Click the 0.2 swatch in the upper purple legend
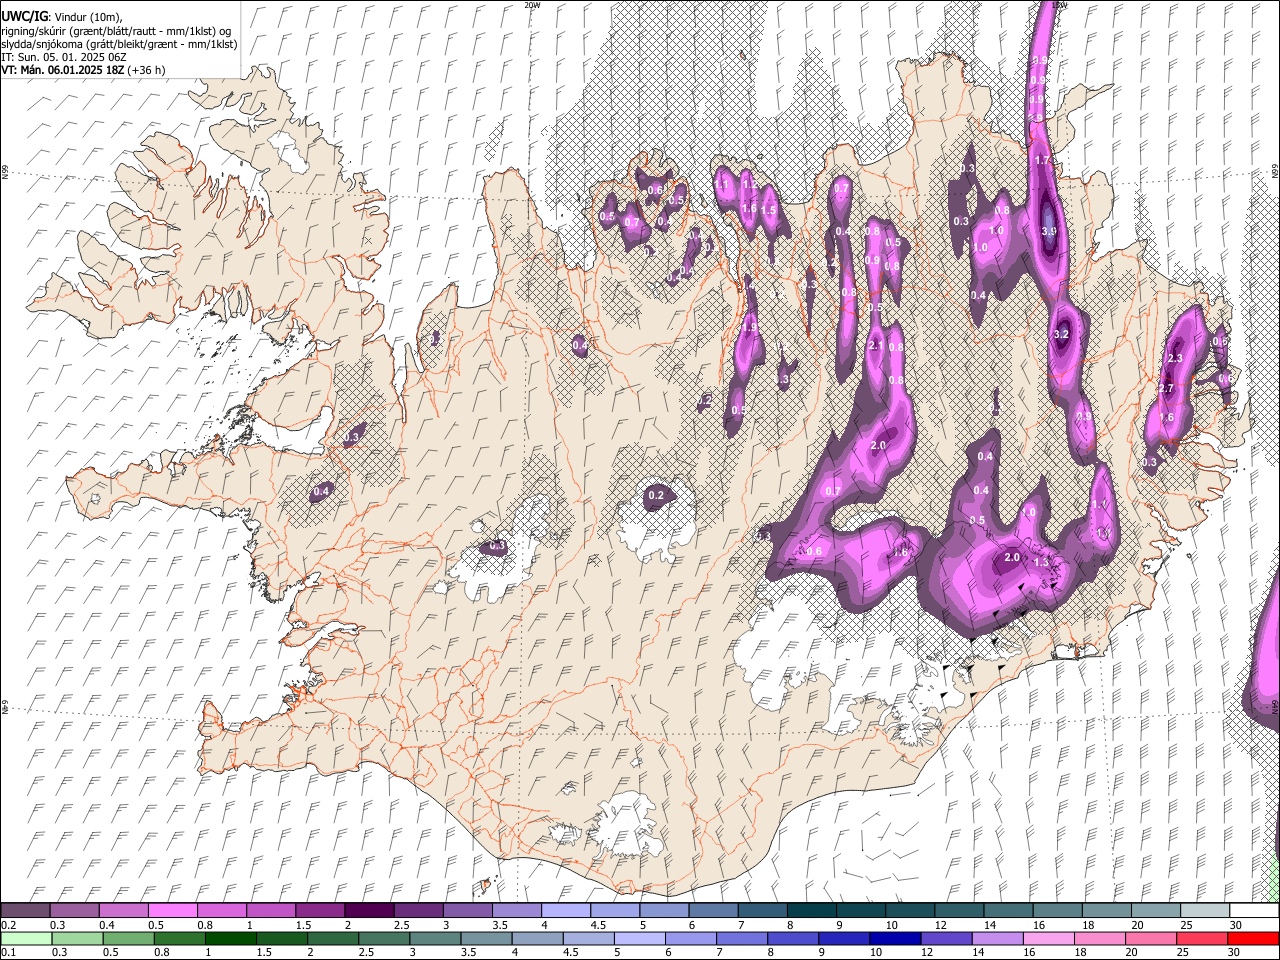This screenshot has width=1280, height=960. tap(25, 911)
